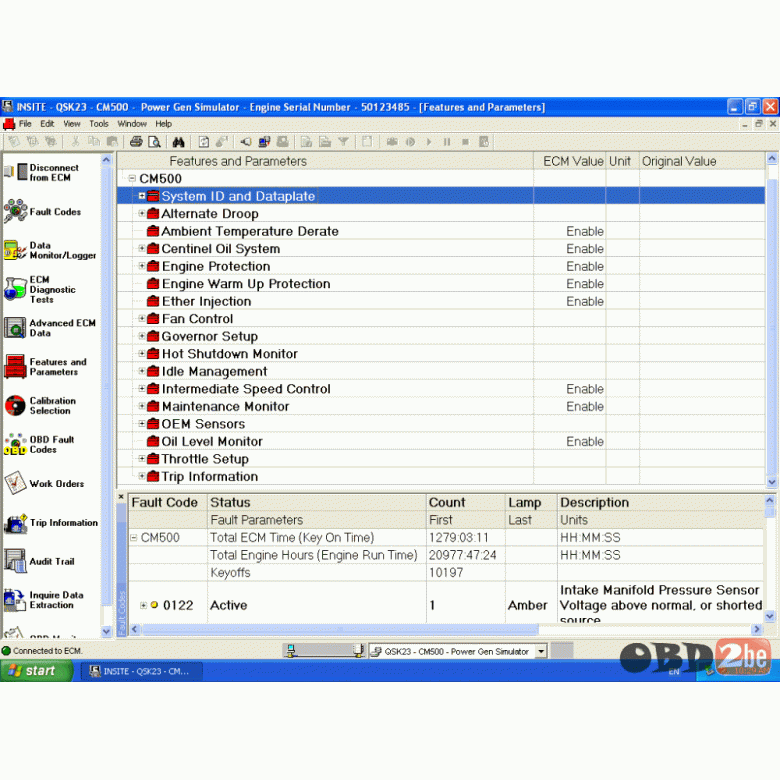
Task: Open Inquire Data Extraction
Action: point(44,600)
